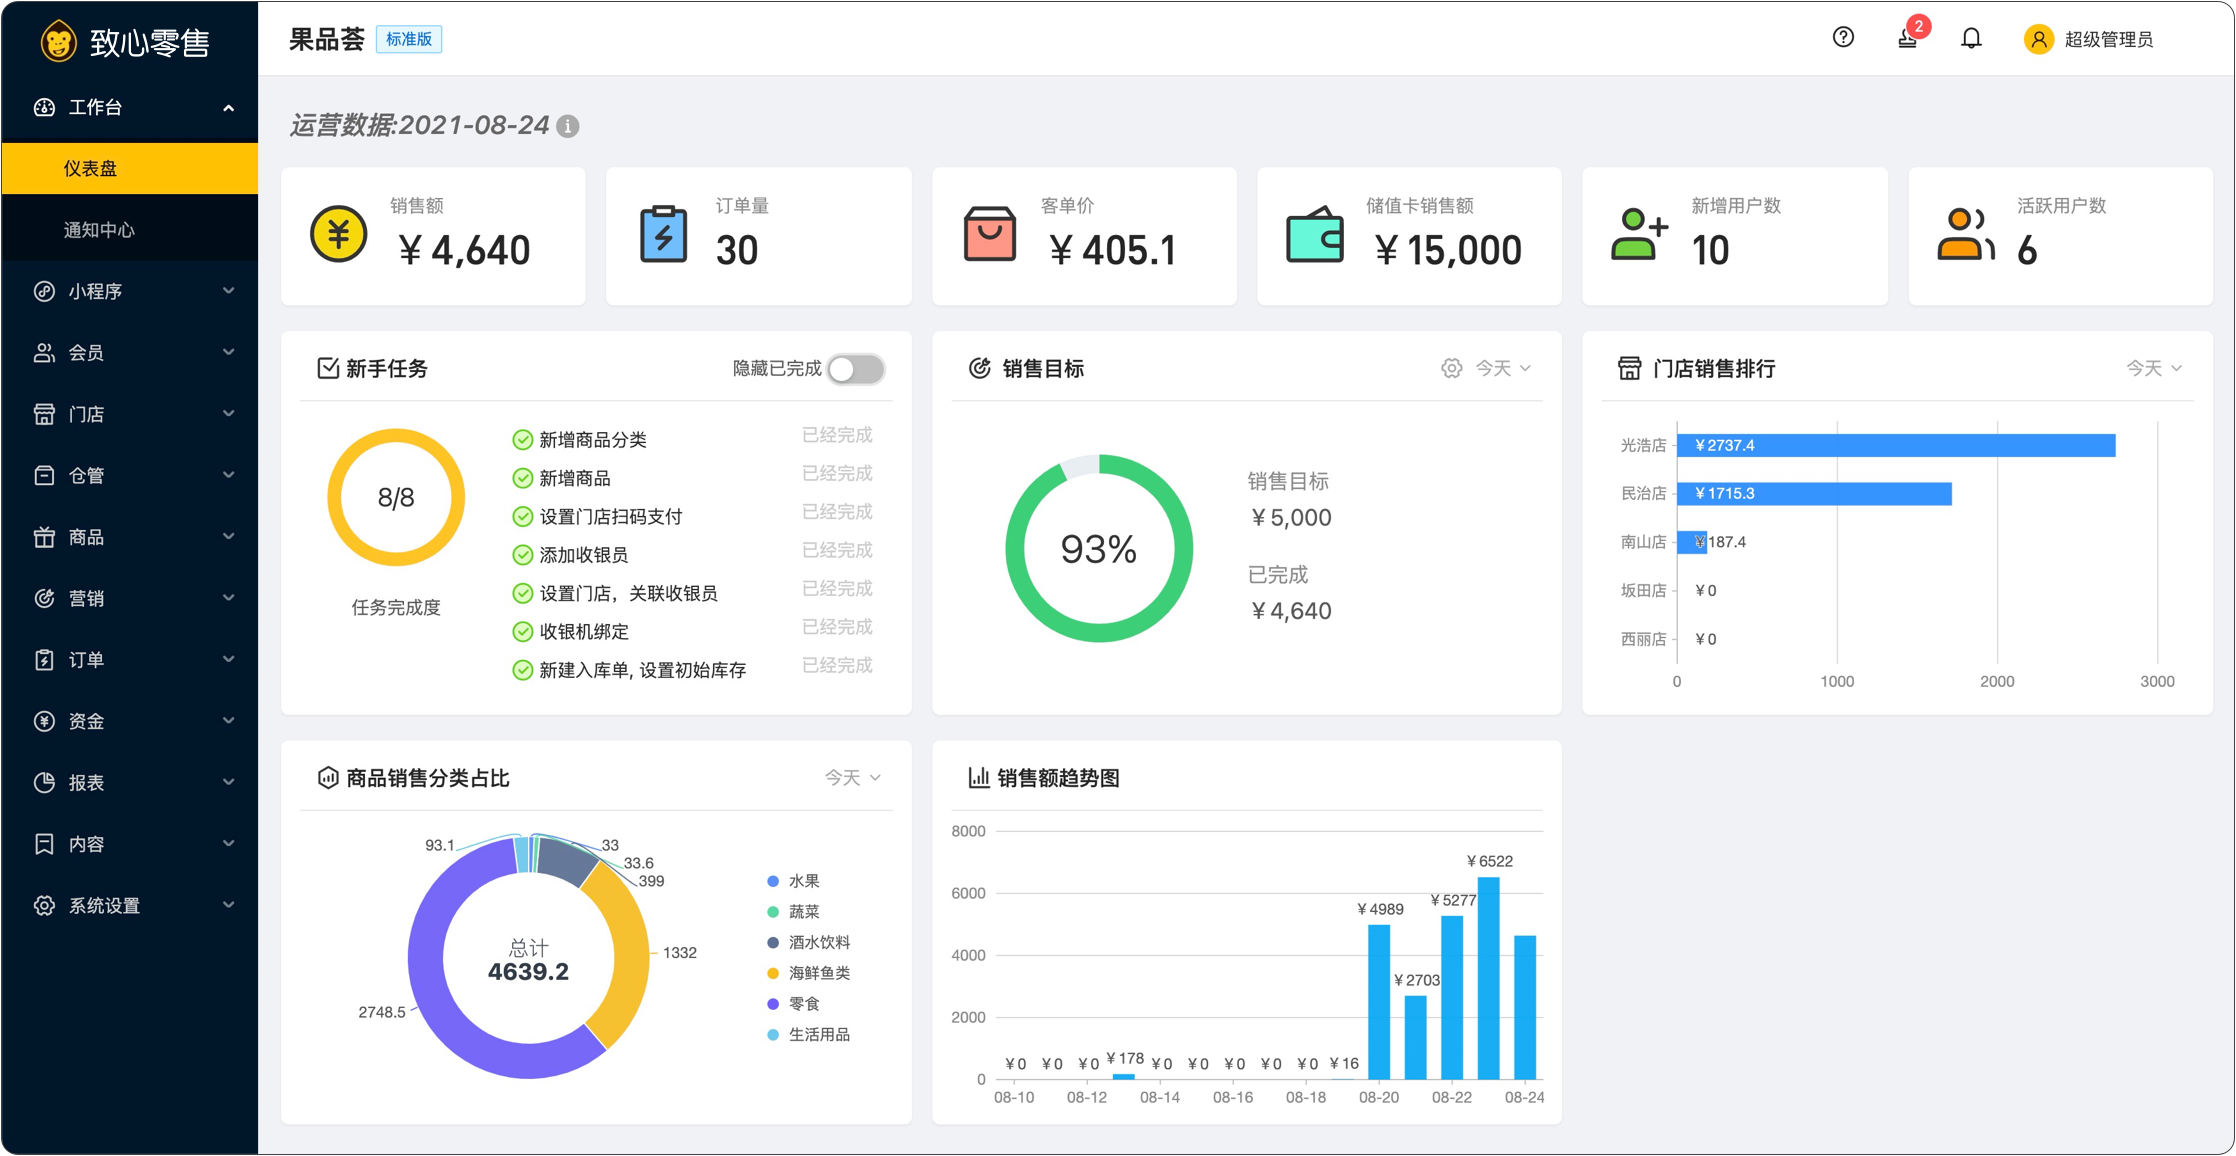Viewport: 2236px width, 1156px height.
Task: Click the 销售目标 target icon
Action: (980, 368)
